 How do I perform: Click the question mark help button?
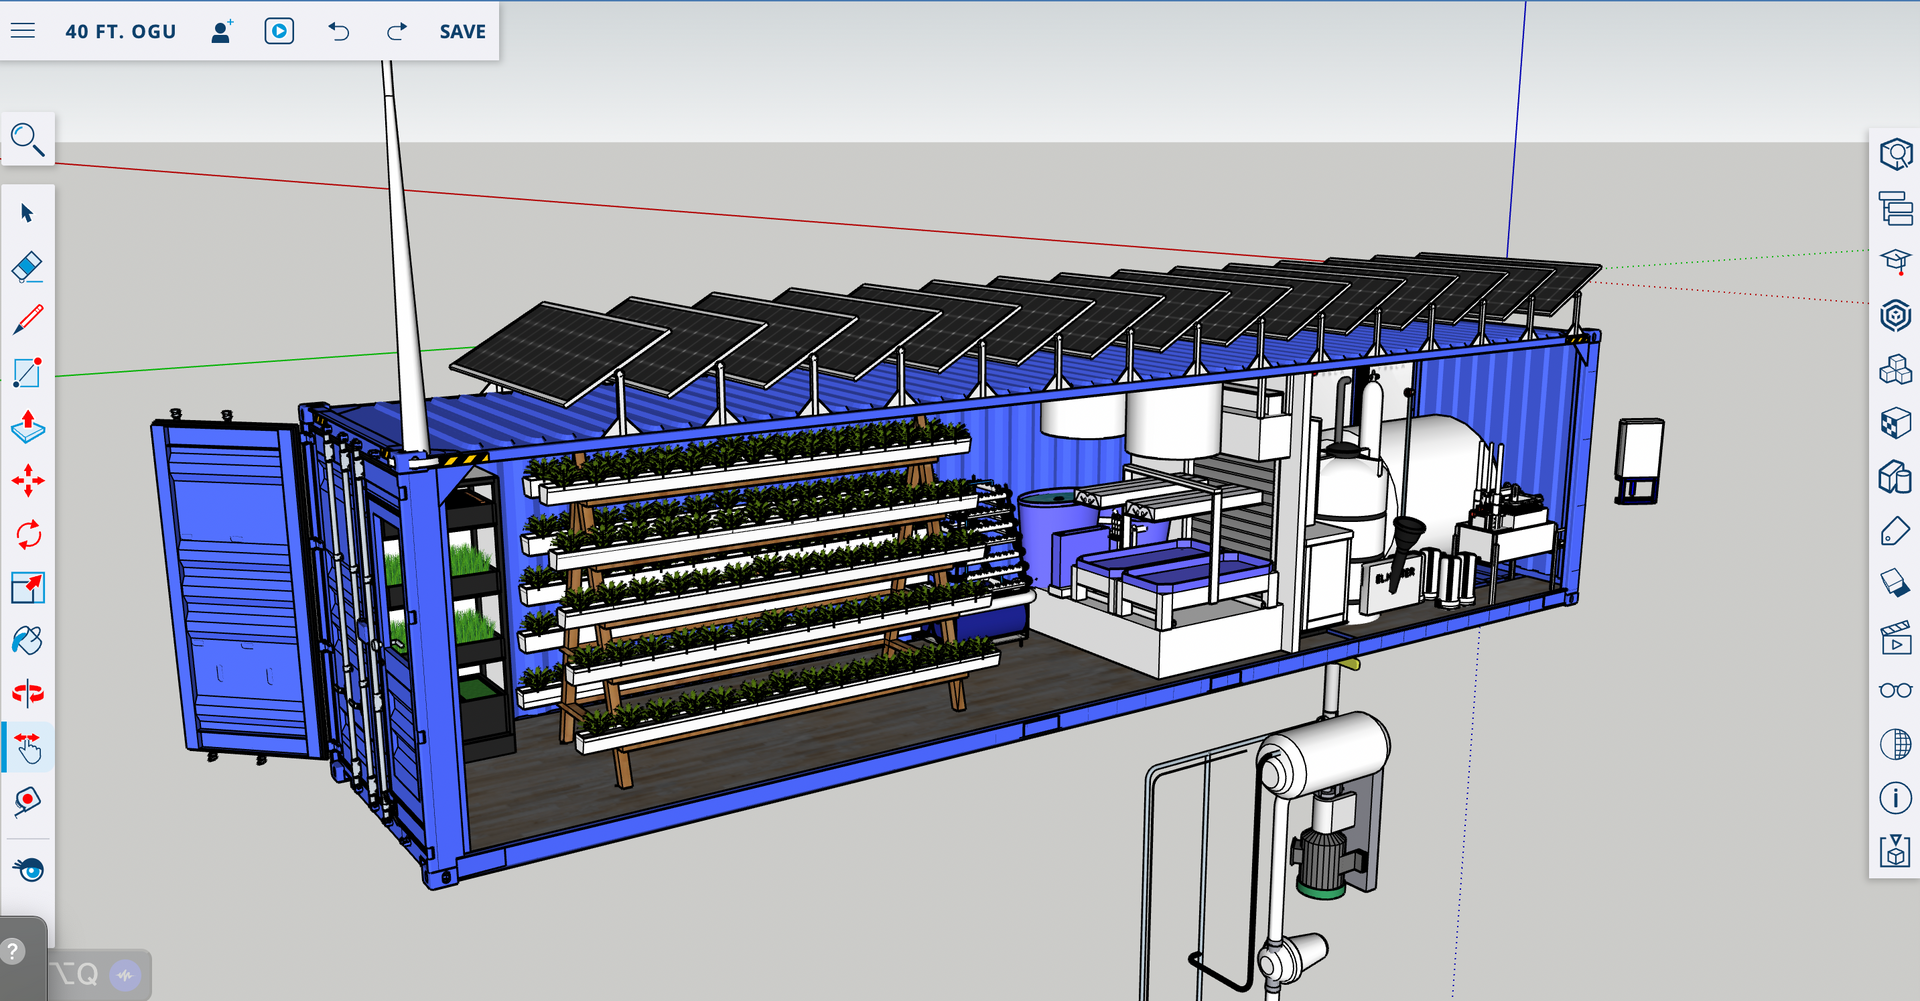pos(14,950)
